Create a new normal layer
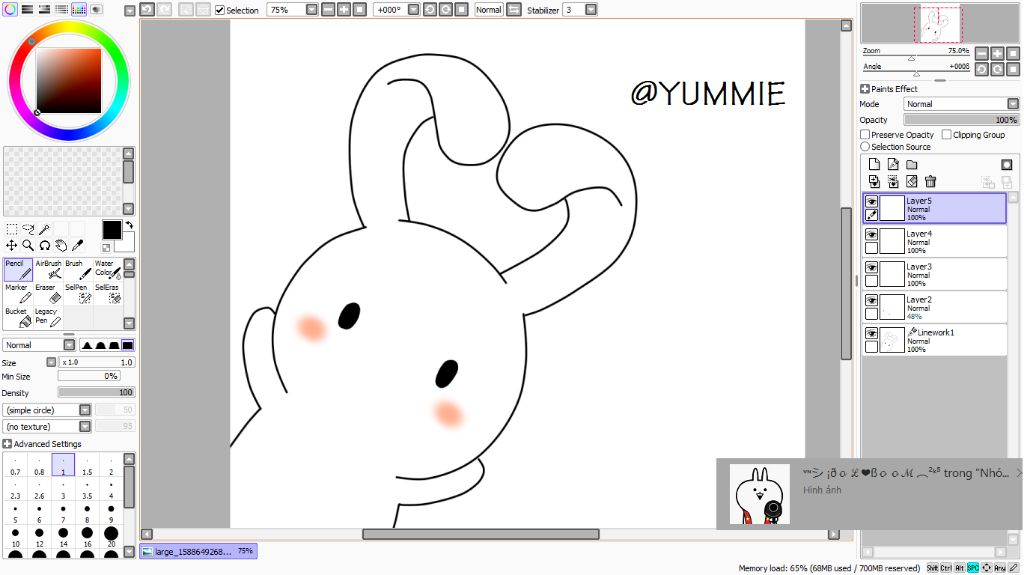 (874, 165)
